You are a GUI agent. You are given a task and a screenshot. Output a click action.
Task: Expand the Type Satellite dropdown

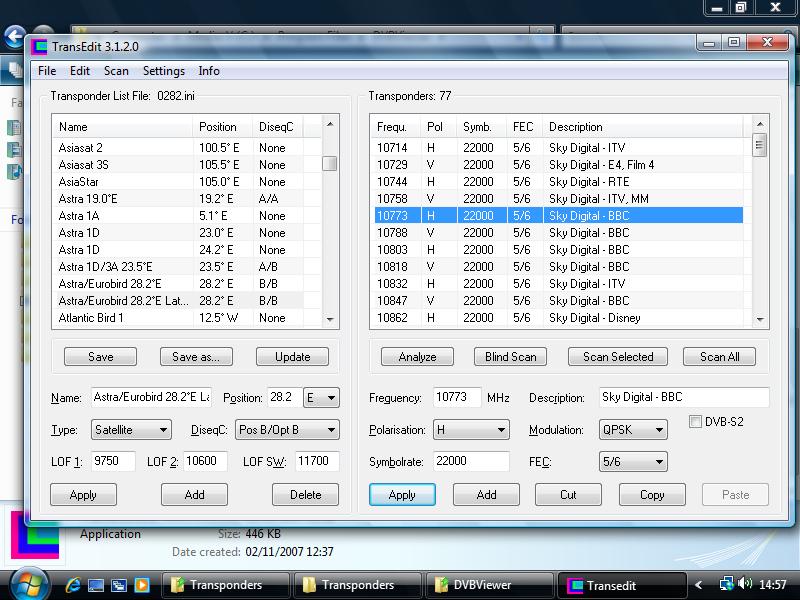click(131, 430)
